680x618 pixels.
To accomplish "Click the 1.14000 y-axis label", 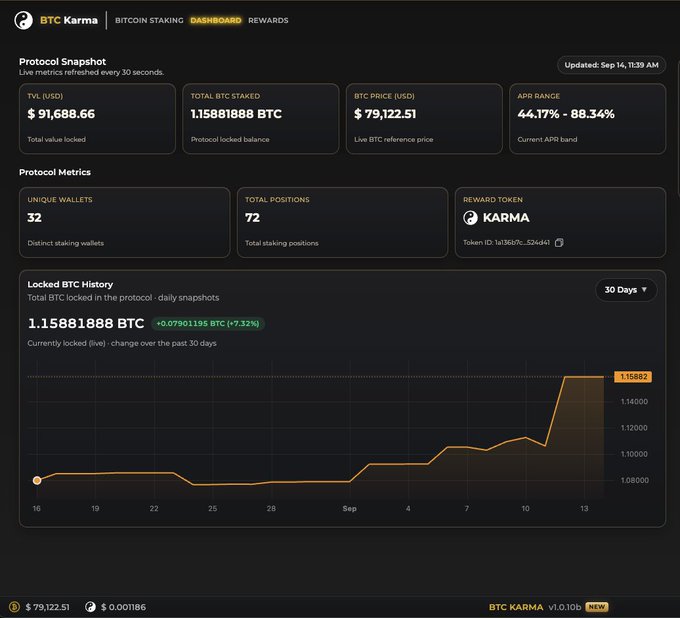I will [634, 402].
